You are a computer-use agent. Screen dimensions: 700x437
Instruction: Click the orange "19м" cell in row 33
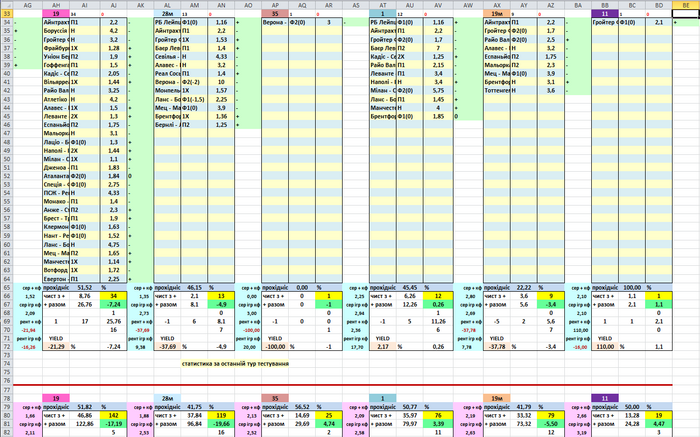[496, 14]
